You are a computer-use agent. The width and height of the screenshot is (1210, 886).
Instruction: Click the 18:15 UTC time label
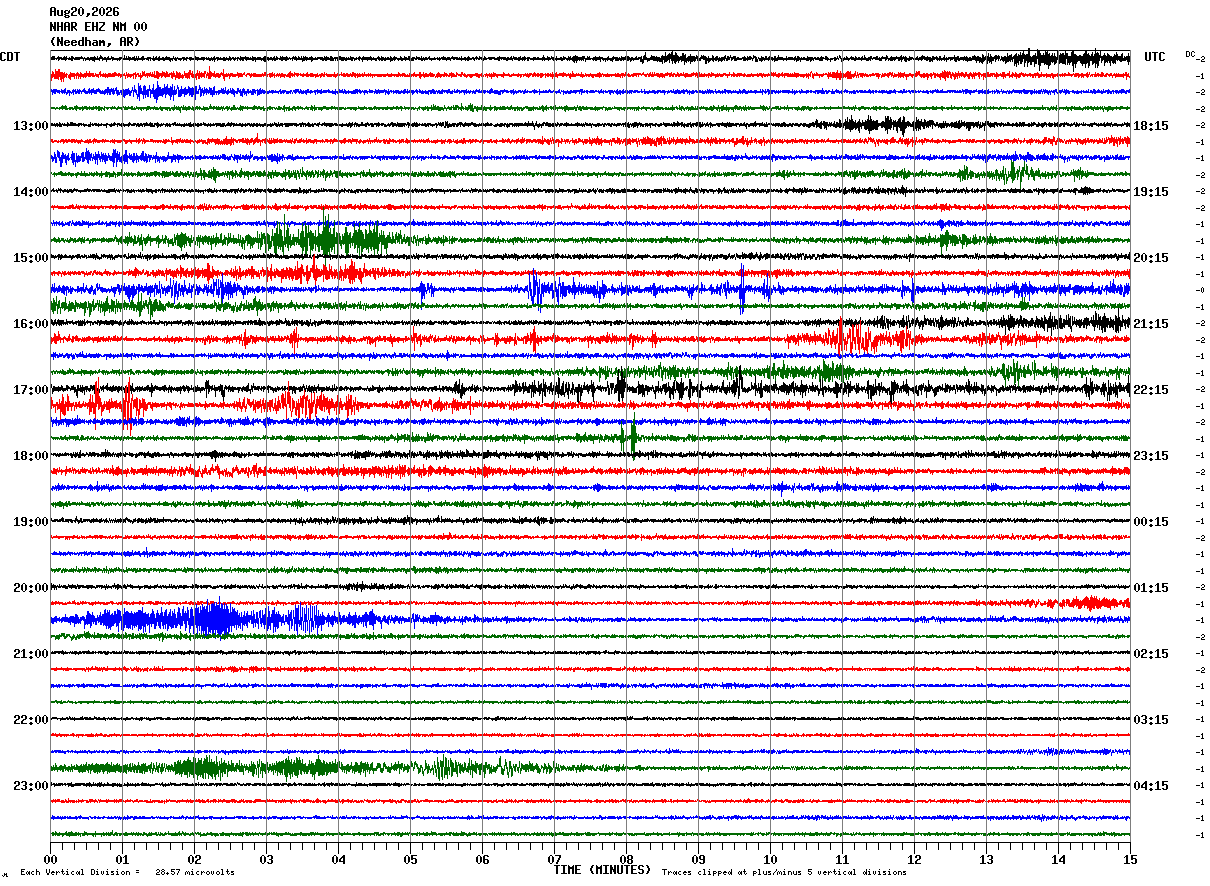point(1151,126)
